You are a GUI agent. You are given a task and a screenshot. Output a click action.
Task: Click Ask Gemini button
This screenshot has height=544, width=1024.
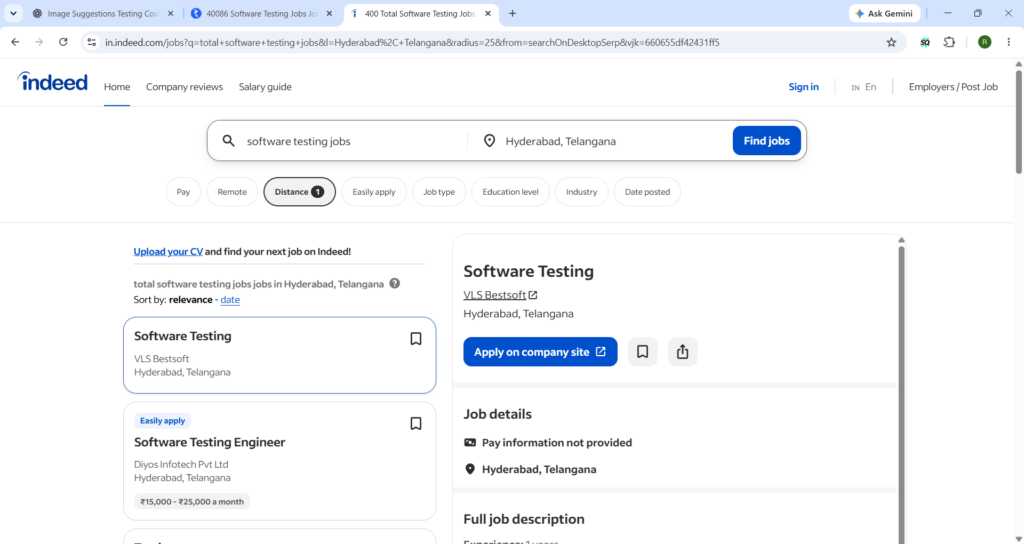(x=884, y=14)
